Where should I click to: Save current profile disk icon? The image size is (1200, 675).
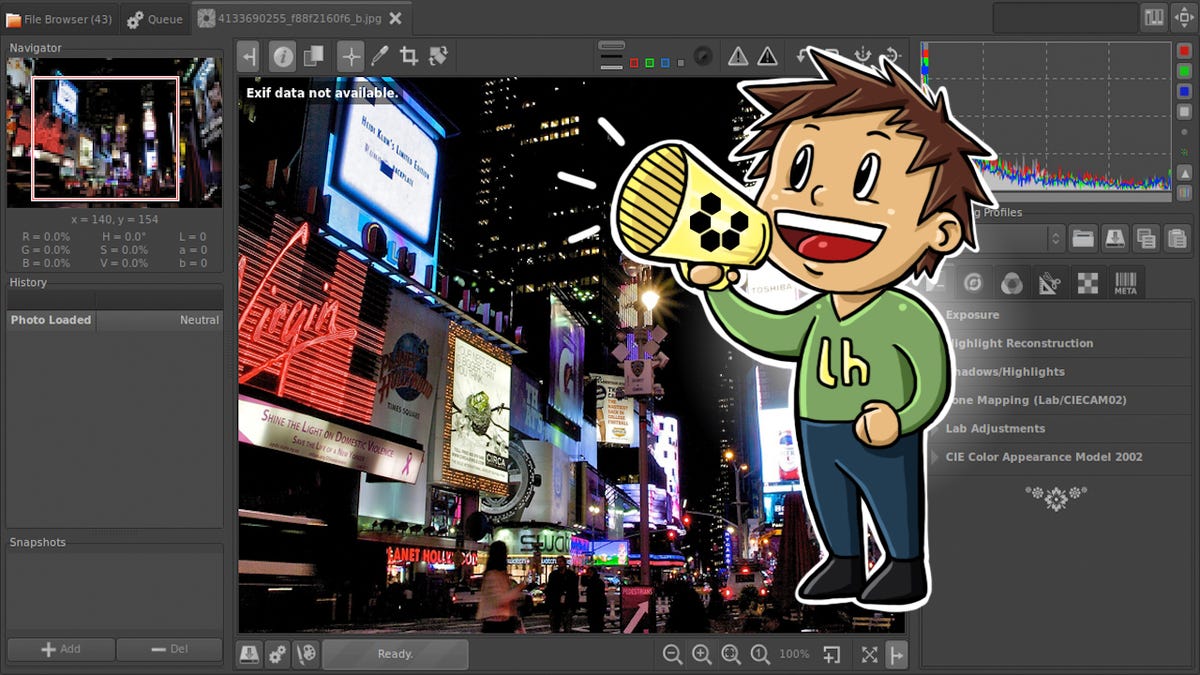(1116, 238)
